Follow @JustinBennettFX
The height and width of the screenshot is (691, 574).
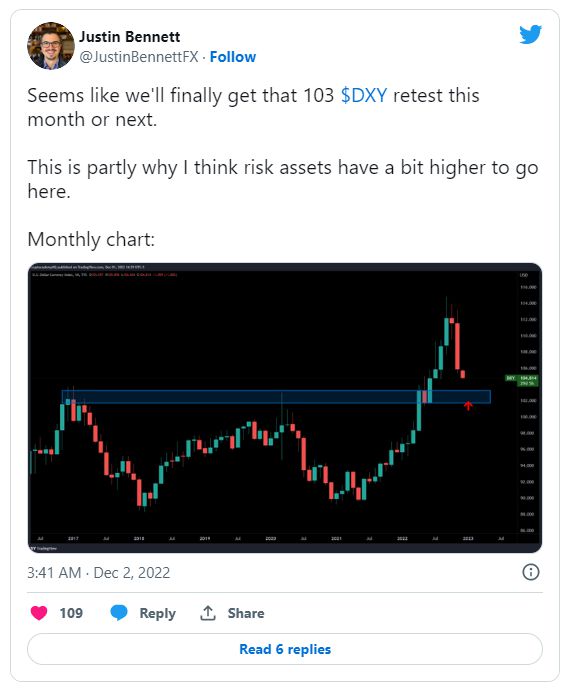233,57
